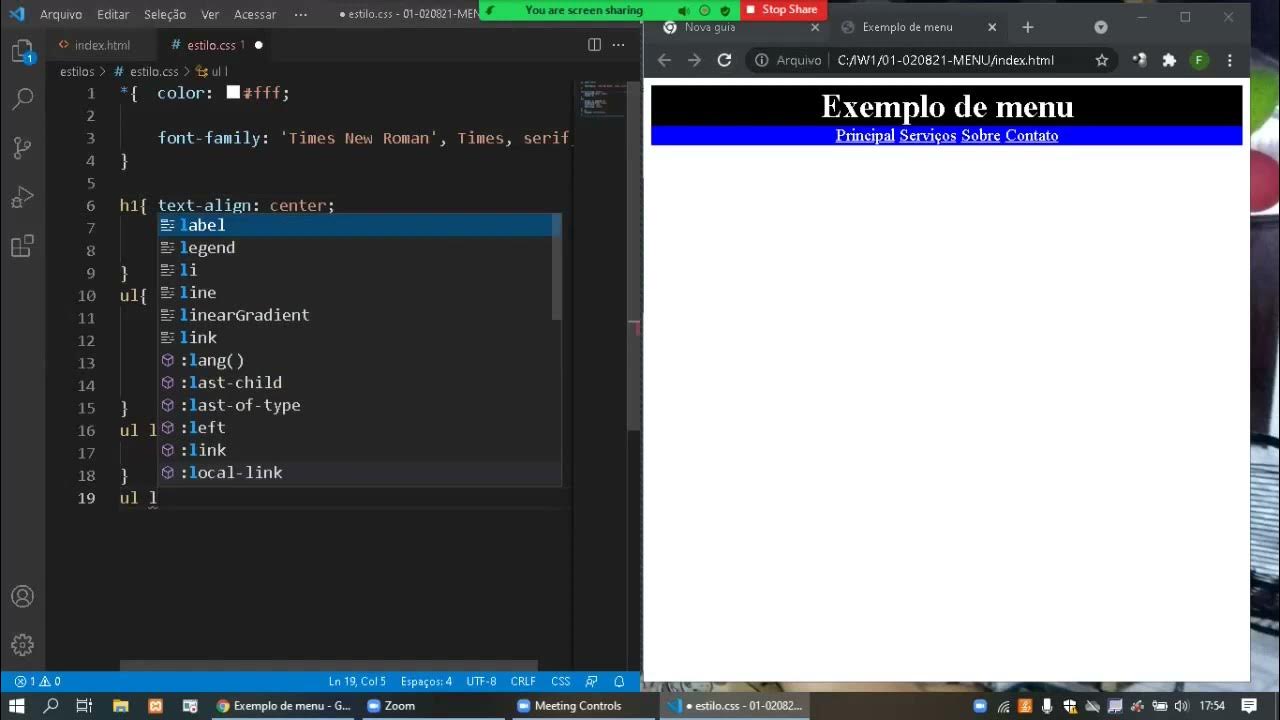
Task: Open Chrome extensions puzzle icon
Action: point(1169,60)
